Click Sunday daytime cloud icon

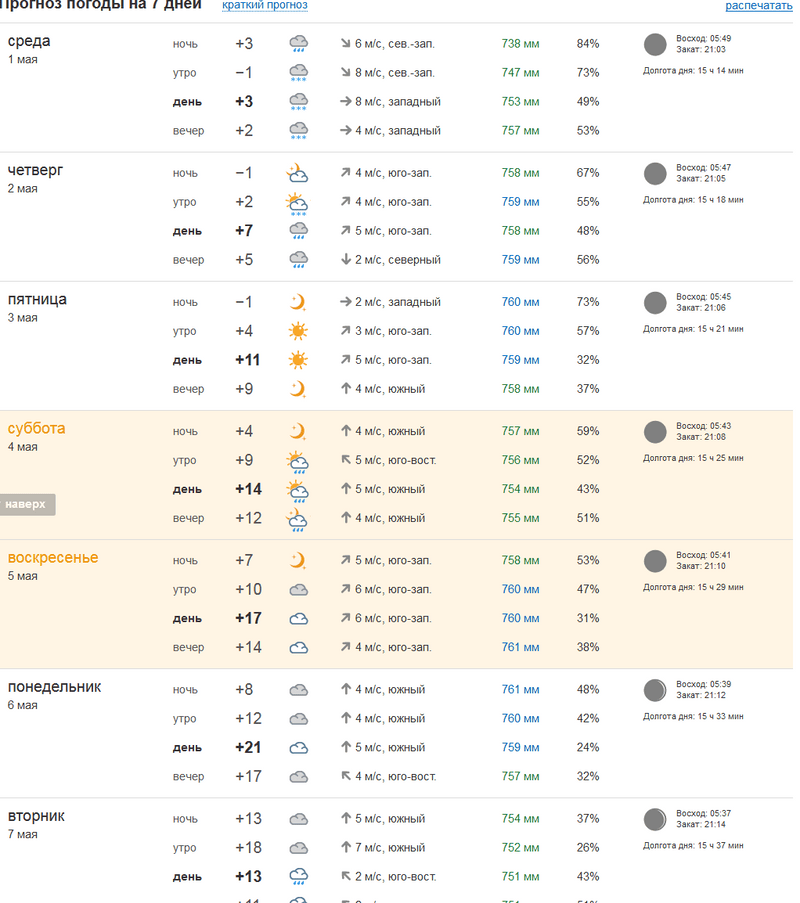pyautogui.click(x=298, y=619)
